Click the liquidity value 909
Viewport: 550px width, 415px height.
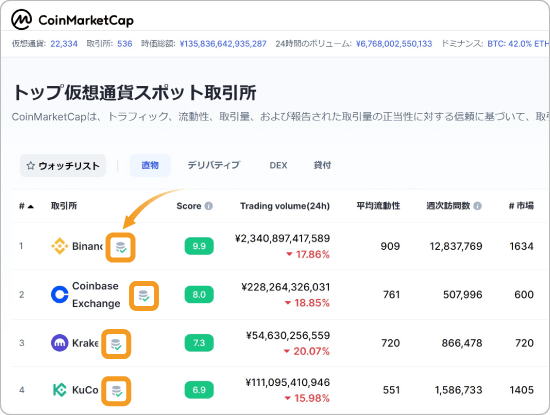390,246
